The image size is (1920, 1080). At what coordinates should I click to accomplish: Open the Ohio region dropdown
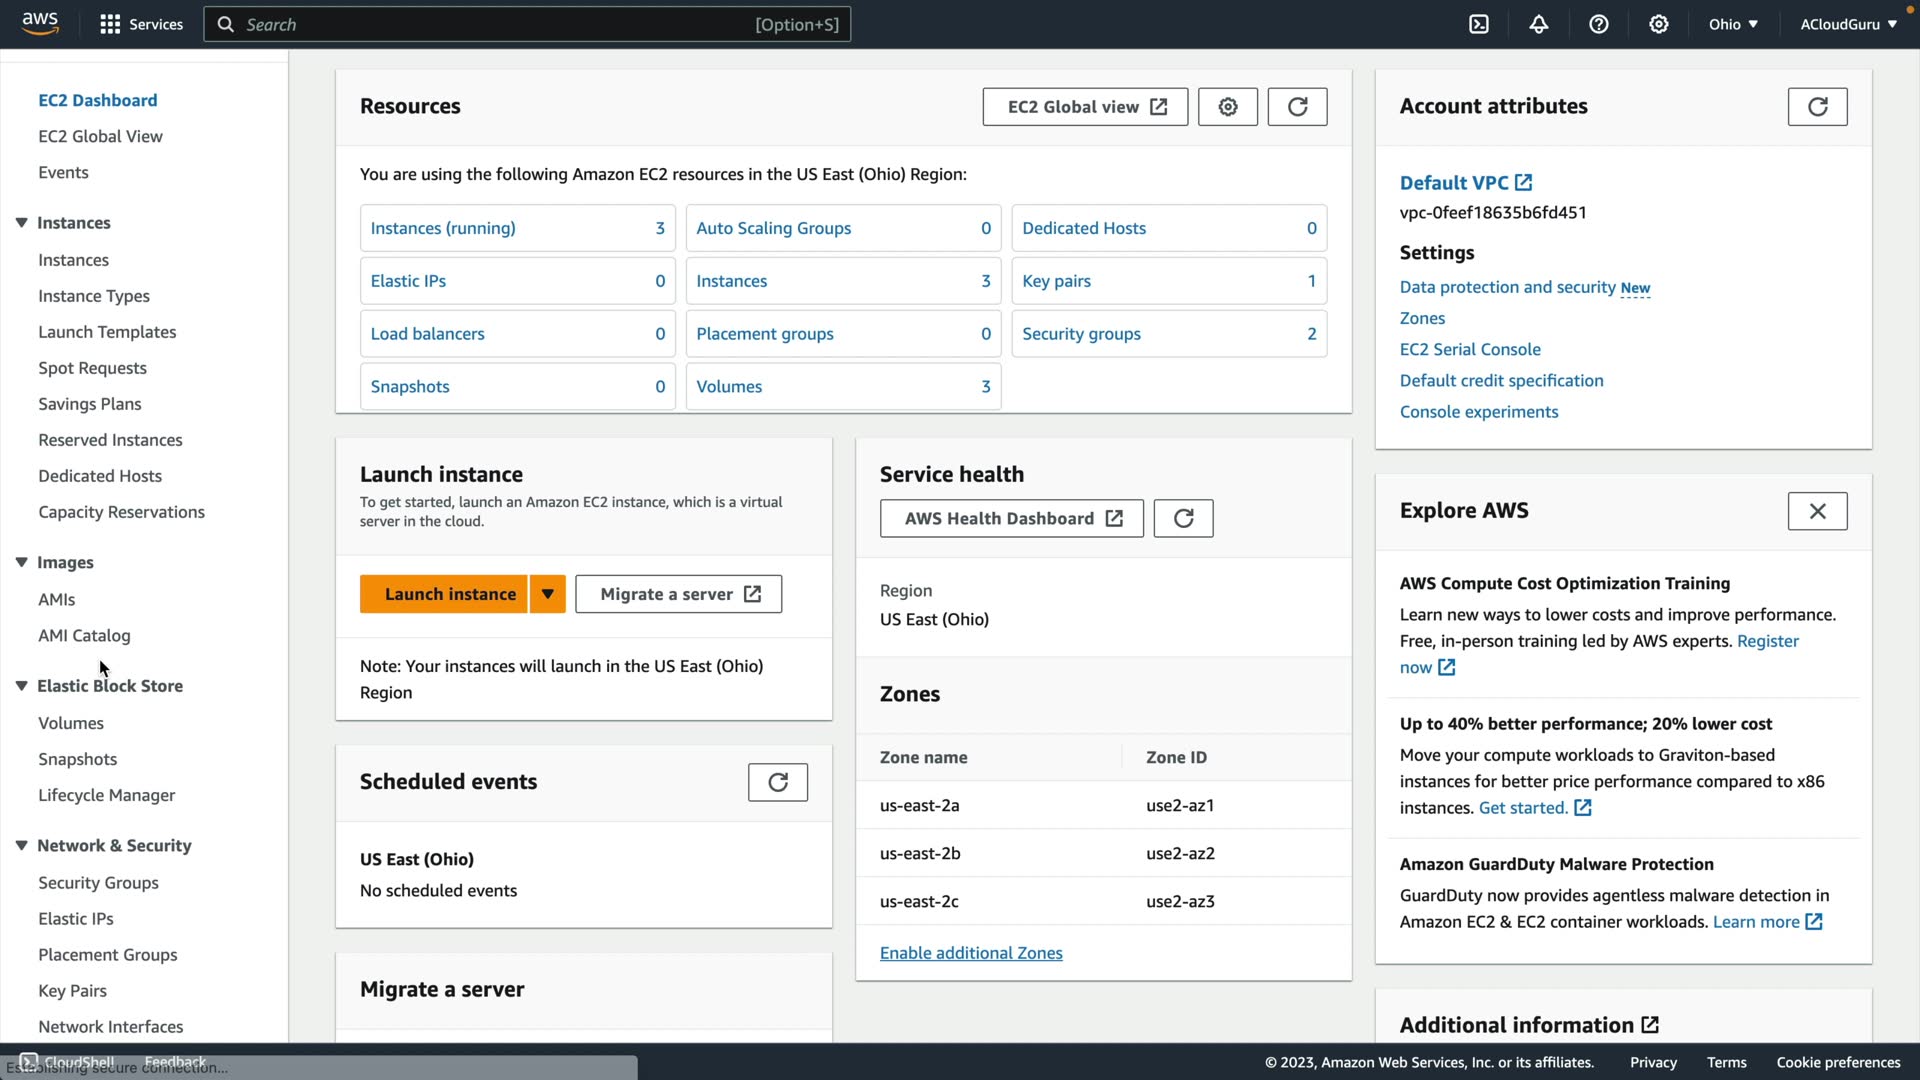(1733, 24)
